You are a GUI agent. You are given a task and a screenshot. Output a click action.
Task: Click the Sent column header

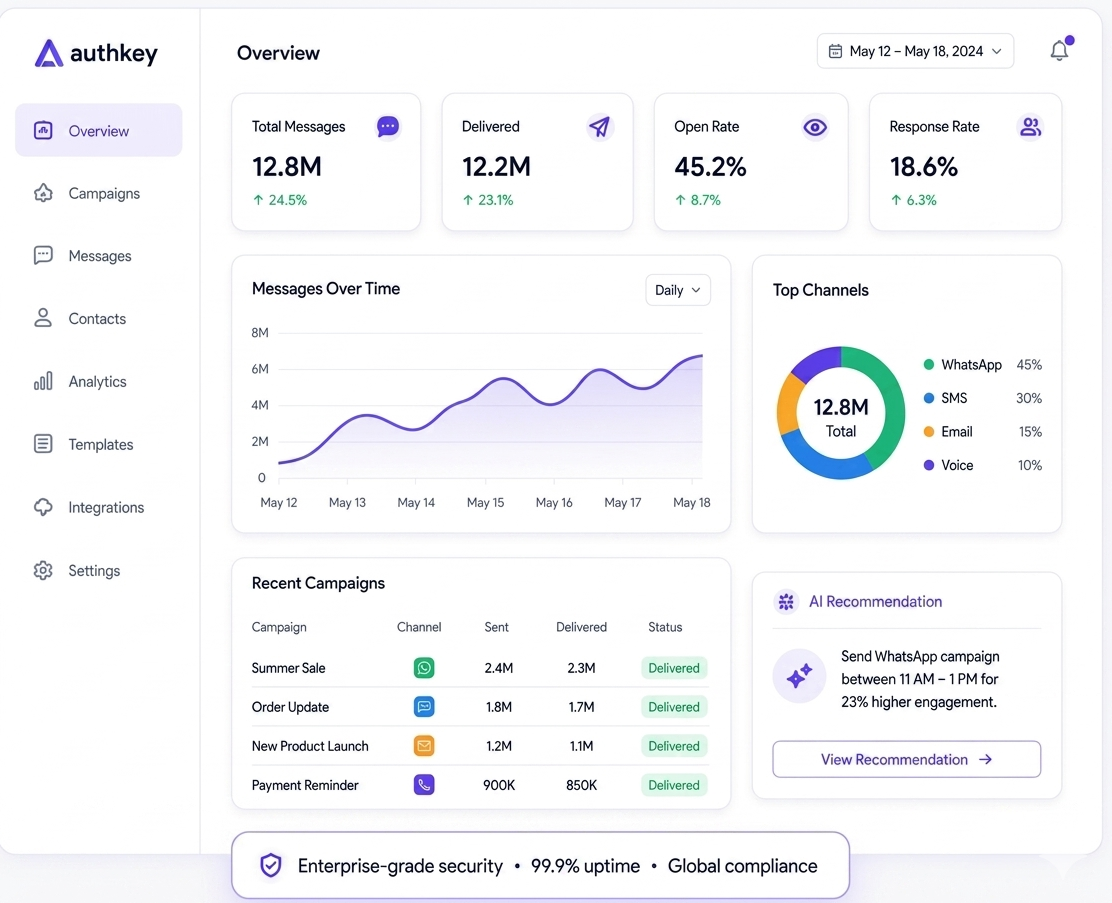coord(496,627)
